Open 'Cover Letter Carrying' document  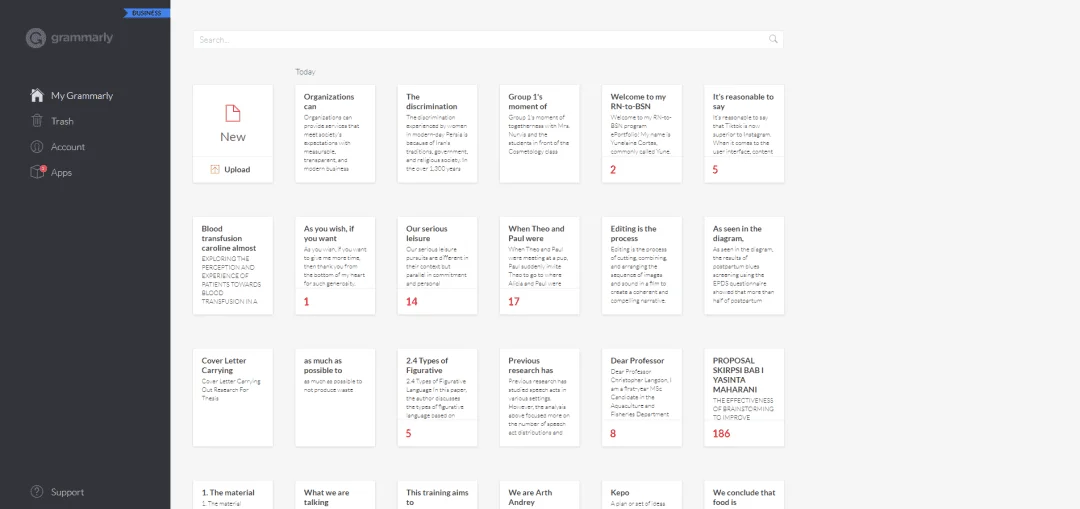coord(233,397)
